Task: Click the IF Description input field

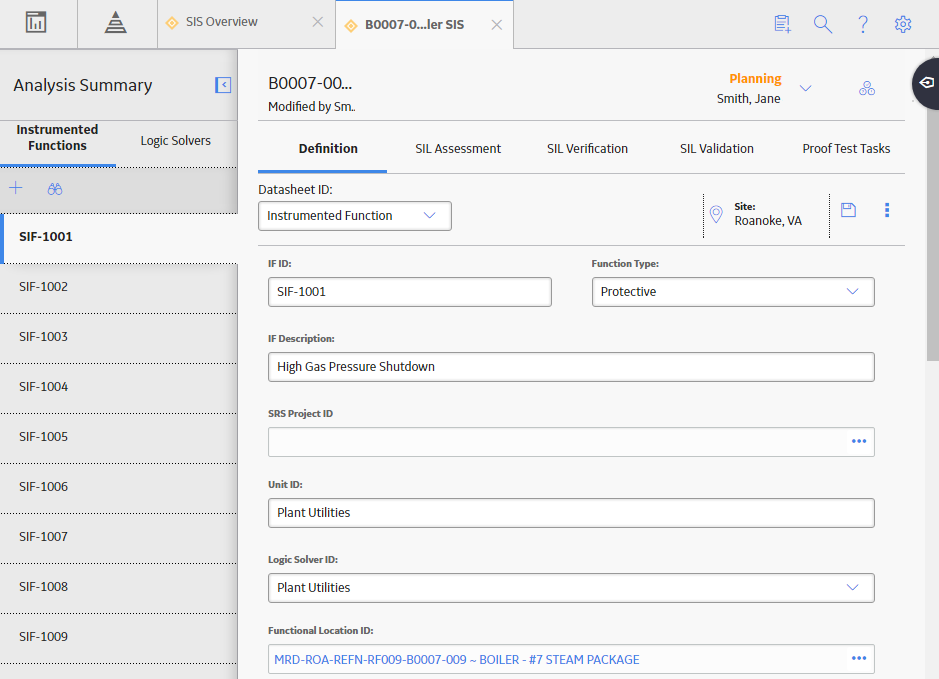Action: pos(571,367)
